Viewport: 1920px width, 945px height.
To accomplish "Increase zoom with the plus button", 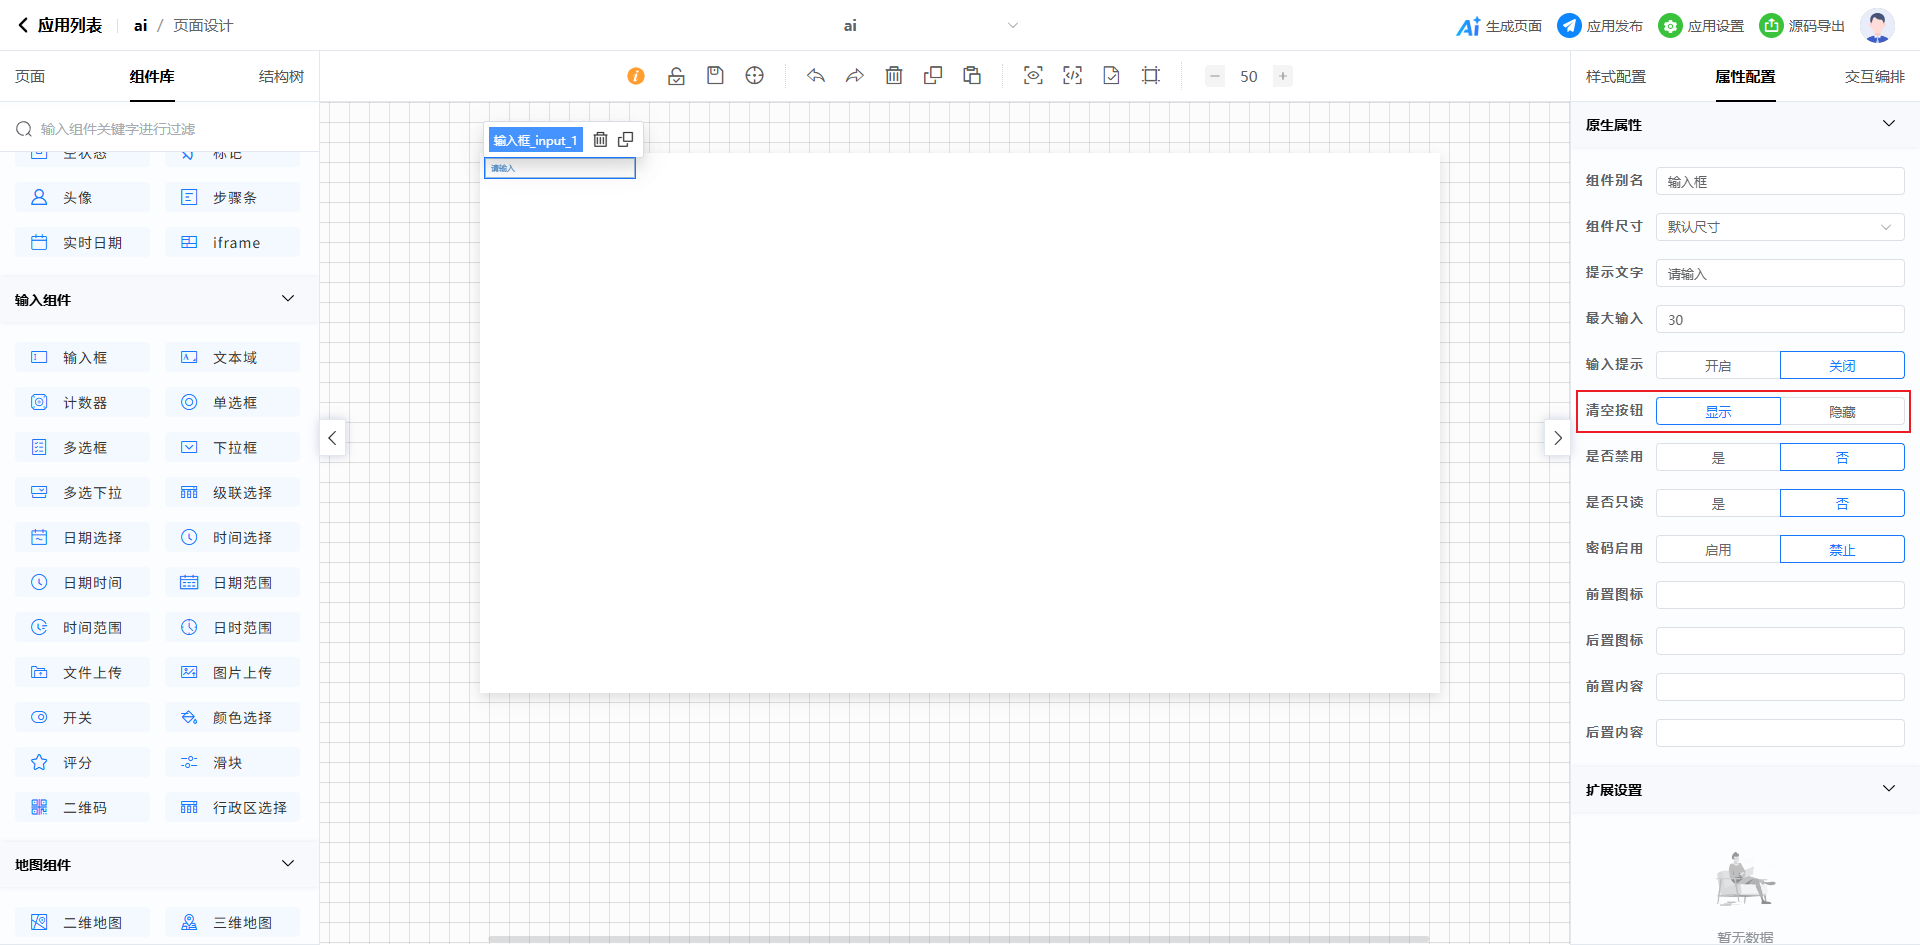I will [1282, 76].
